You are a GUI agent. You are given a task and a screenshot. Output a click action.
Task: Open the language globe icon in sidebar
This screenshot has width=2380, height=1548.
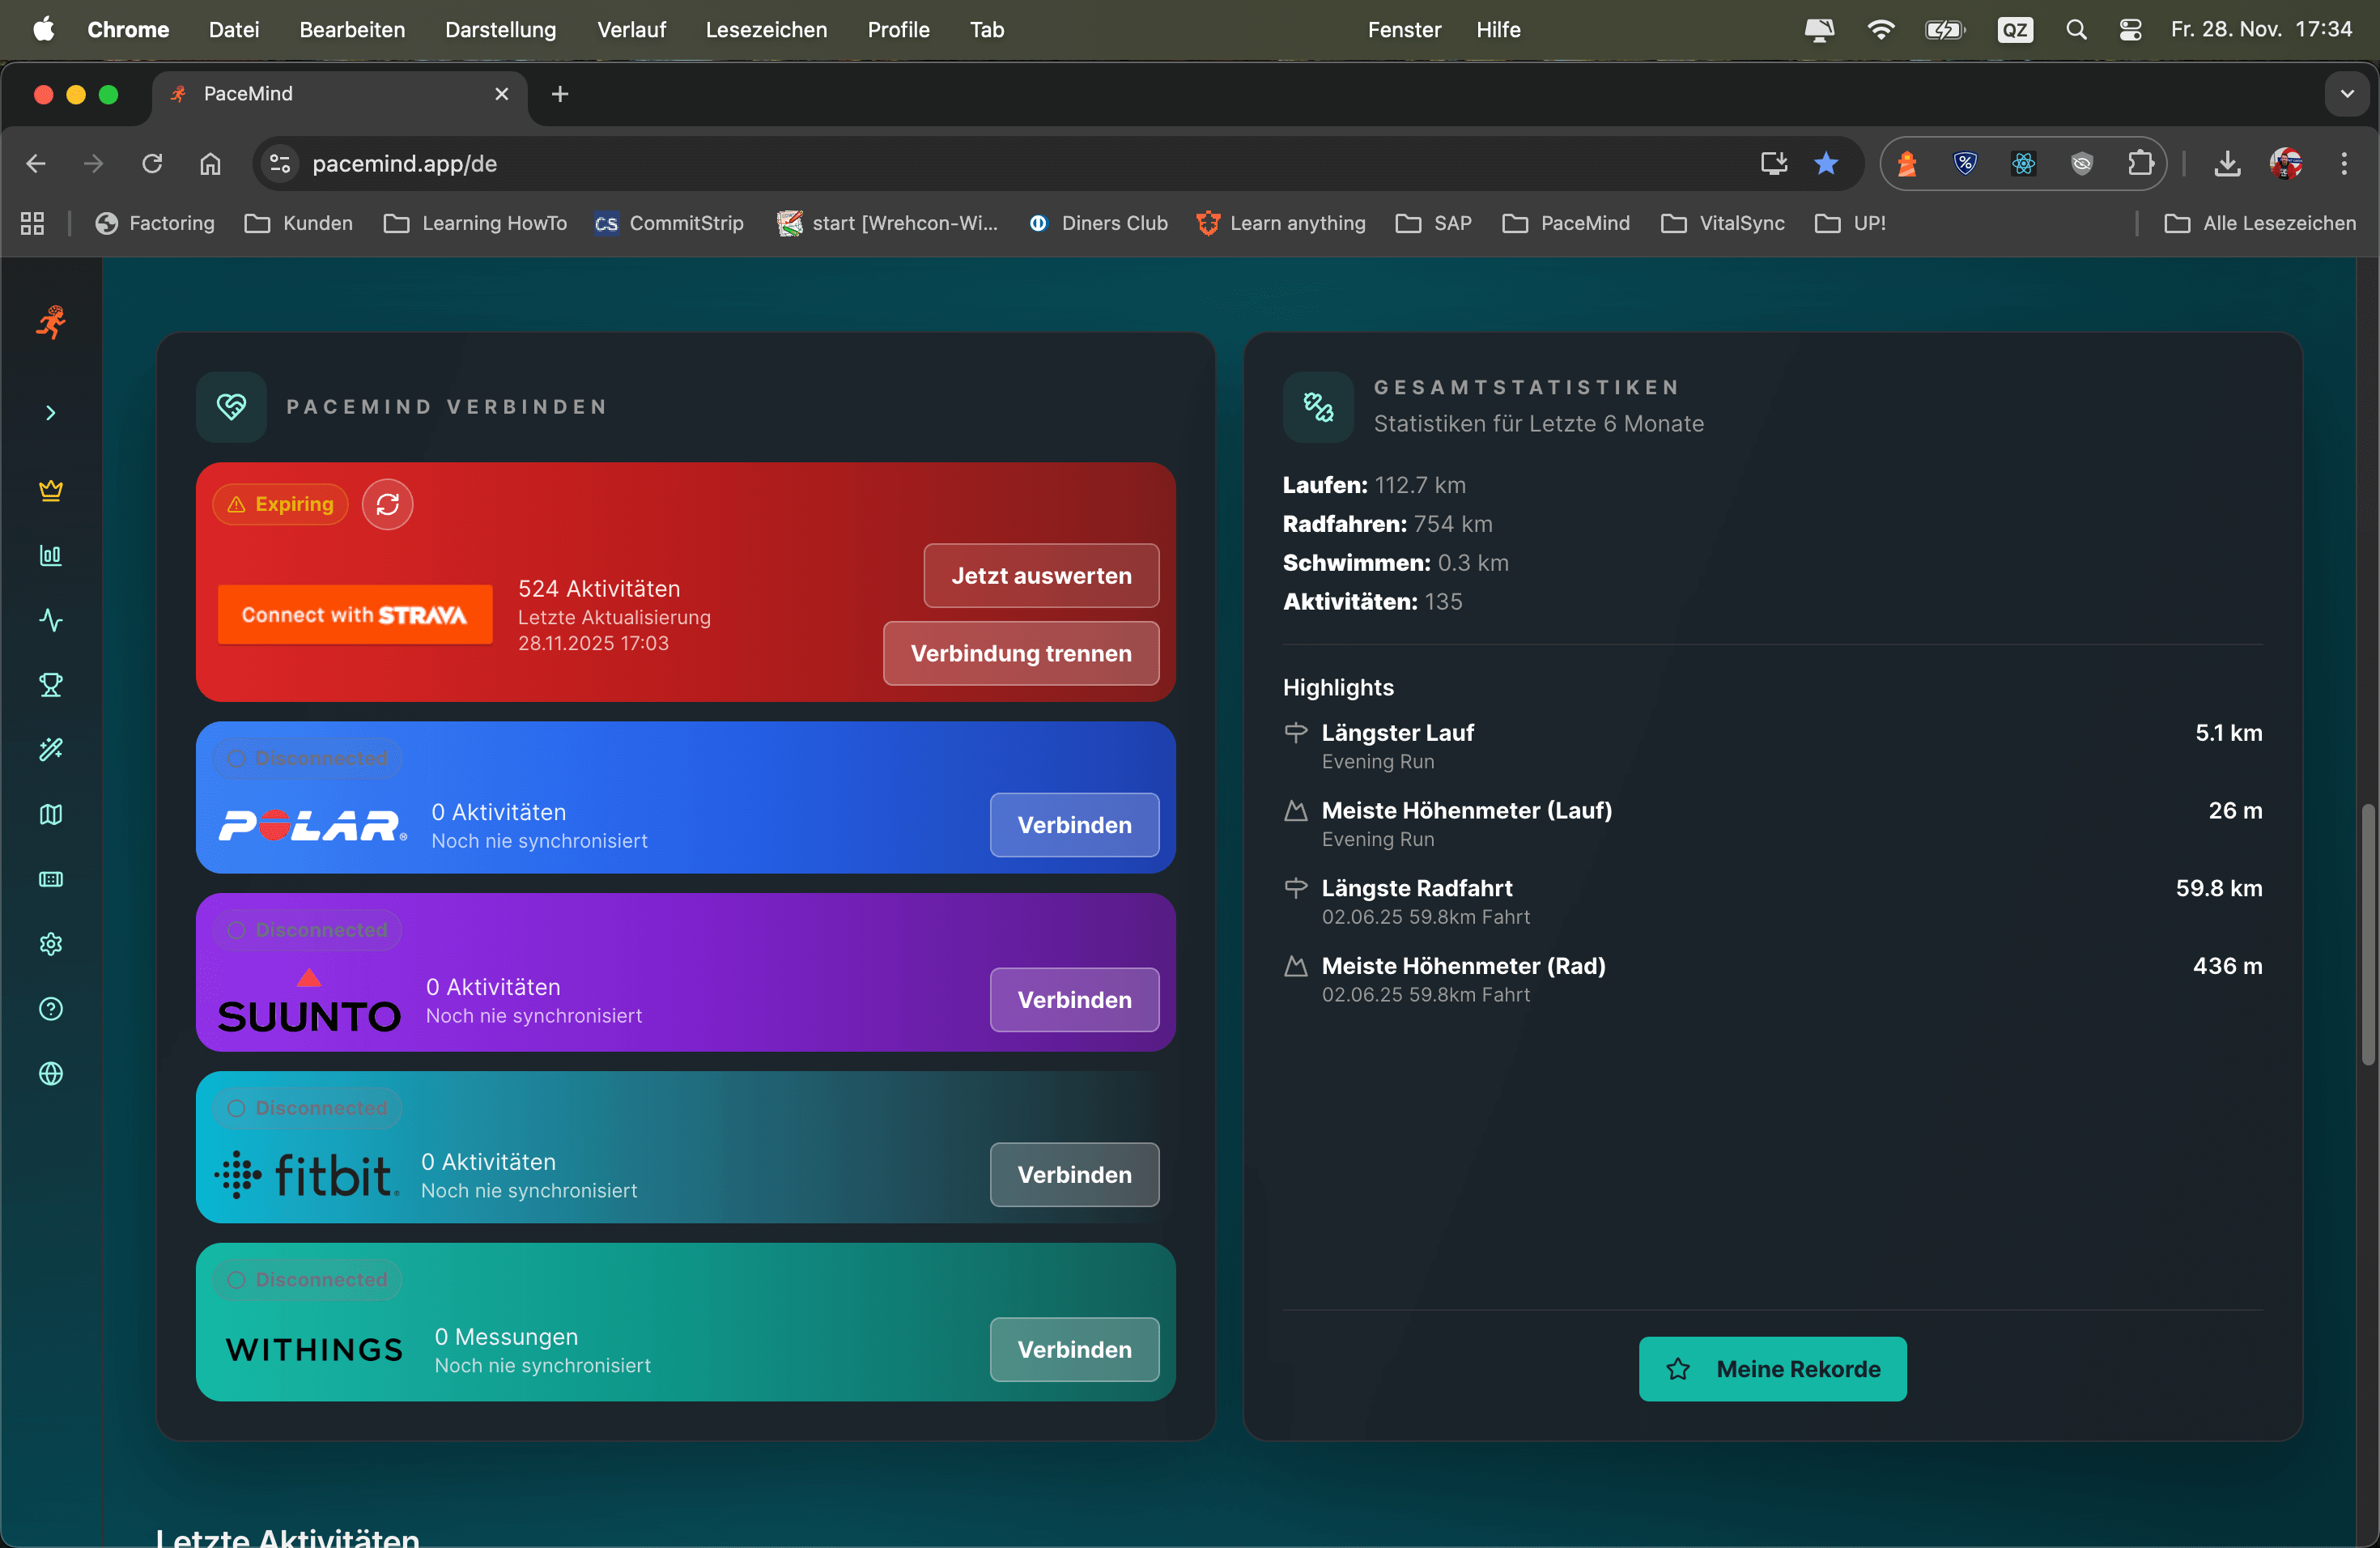pos(51,1074)
